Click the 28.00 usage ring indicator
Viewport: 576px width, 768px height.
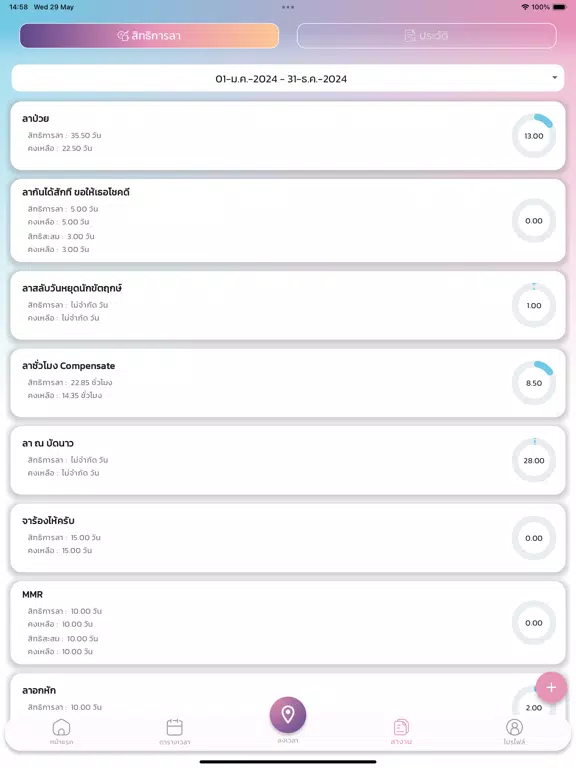[534, 460]
